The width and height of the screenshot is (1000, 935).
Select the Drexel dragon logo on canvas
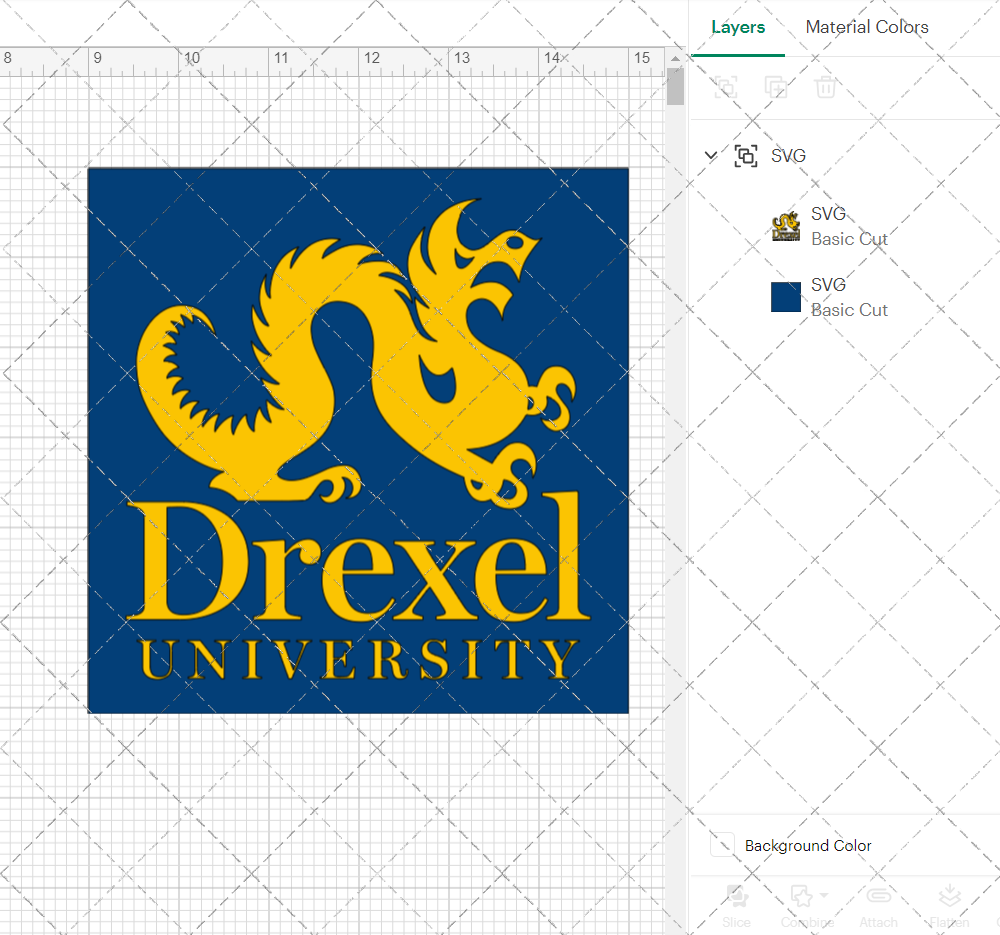(x=358, y=441)
